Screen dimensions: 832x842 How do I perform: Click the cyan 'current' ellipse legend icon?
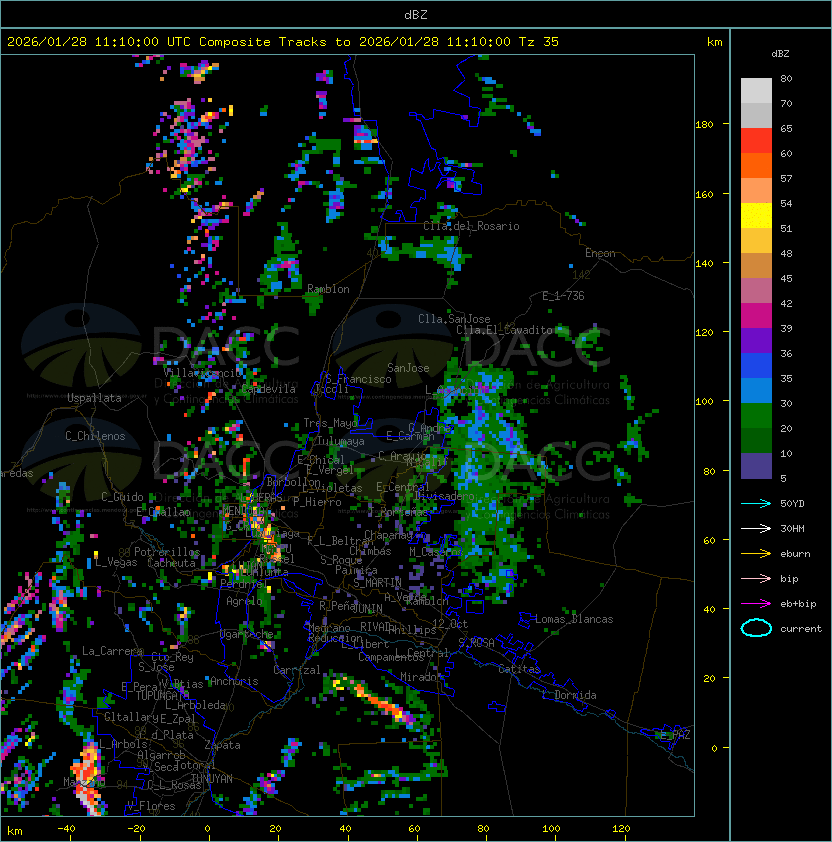(x=756, y=628)
